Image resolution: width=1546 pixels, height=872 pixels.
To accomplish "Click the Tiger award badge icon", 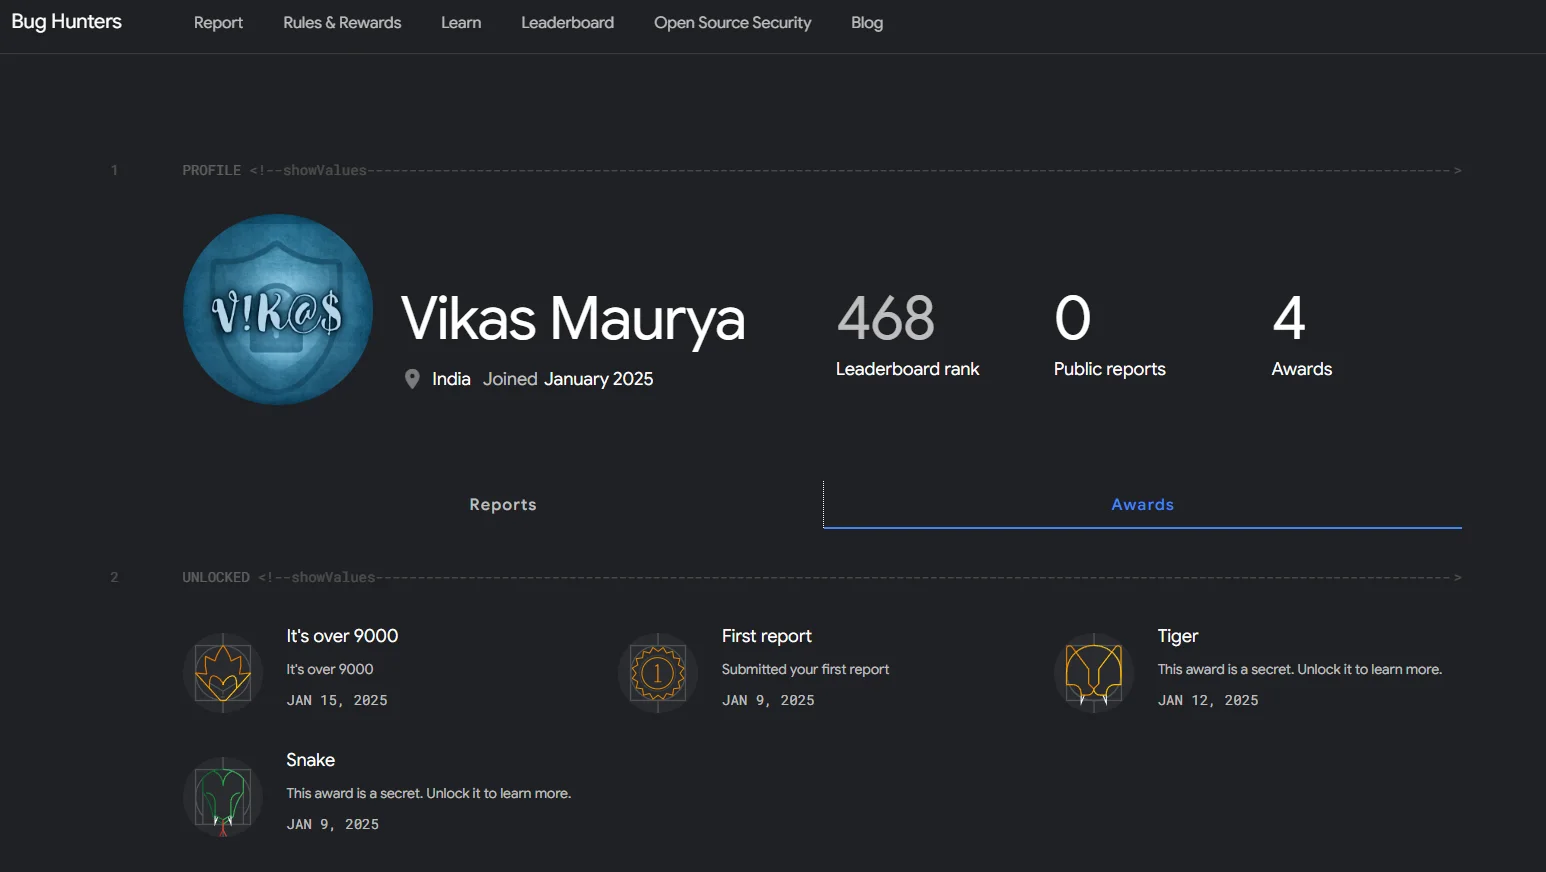I will (x=1094, y=673).
